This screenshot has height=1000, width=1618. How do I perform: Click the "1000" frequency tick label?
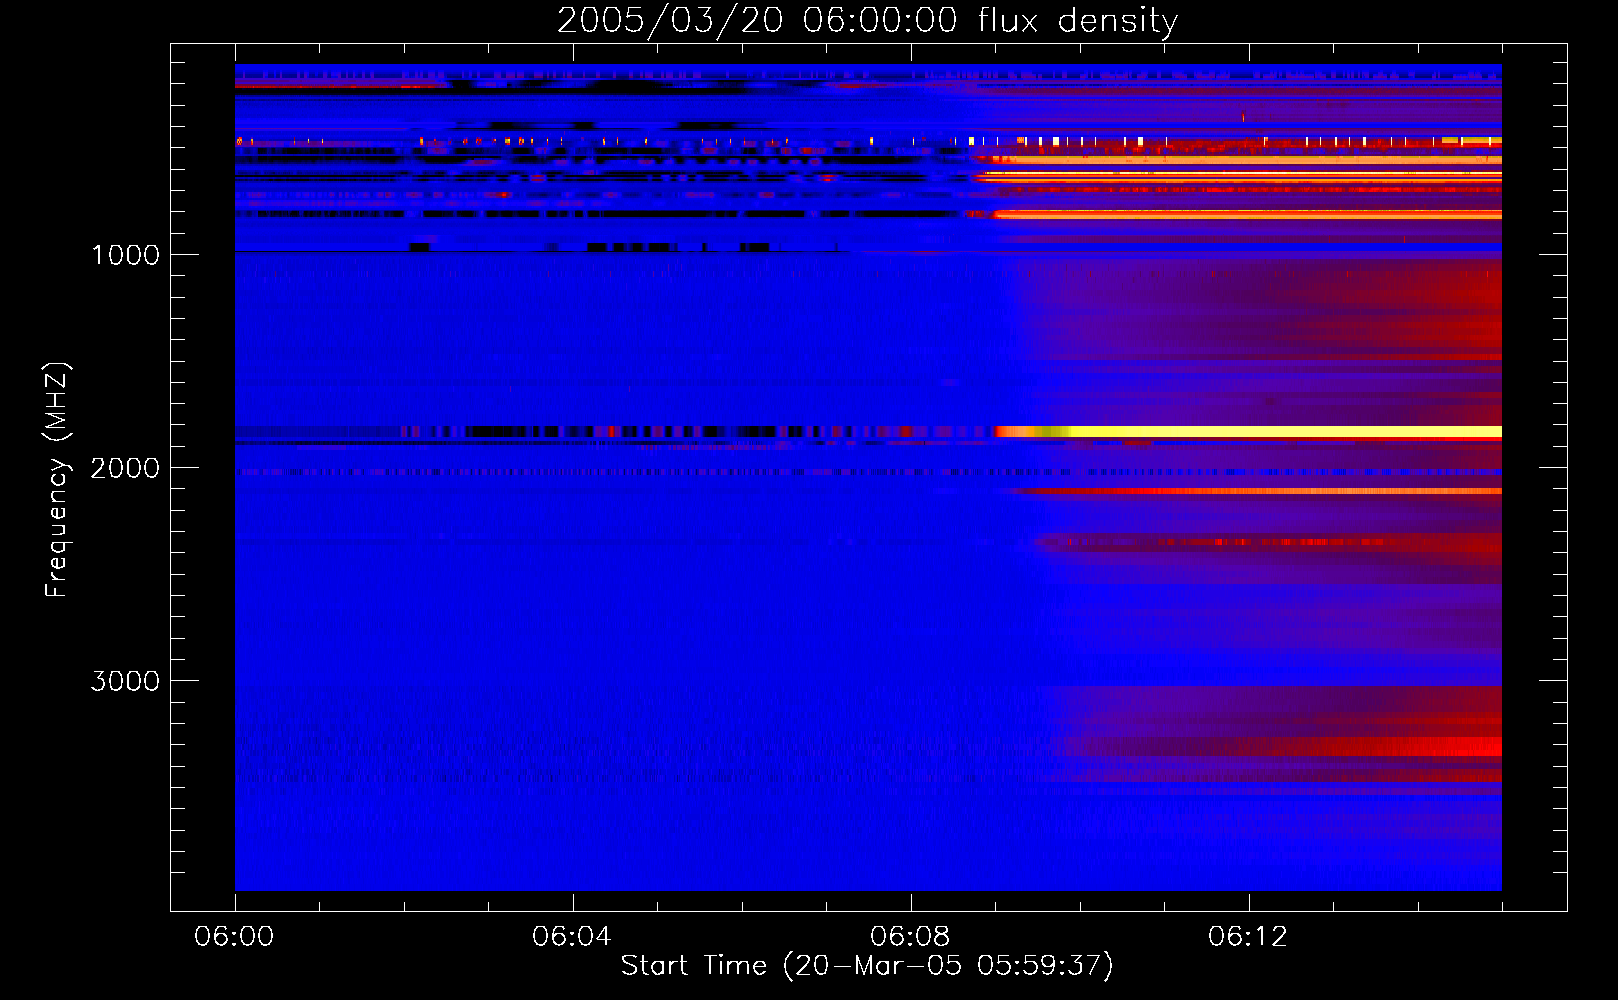point(125,255)
